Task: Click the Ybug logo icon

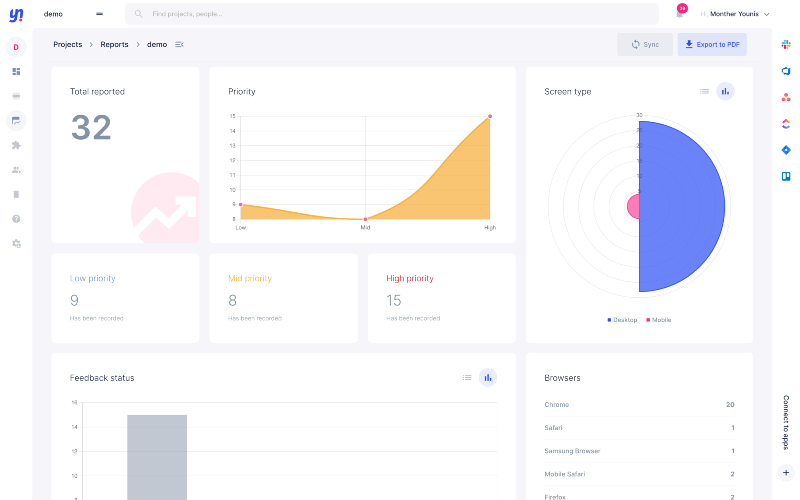Action: [16, 15]
